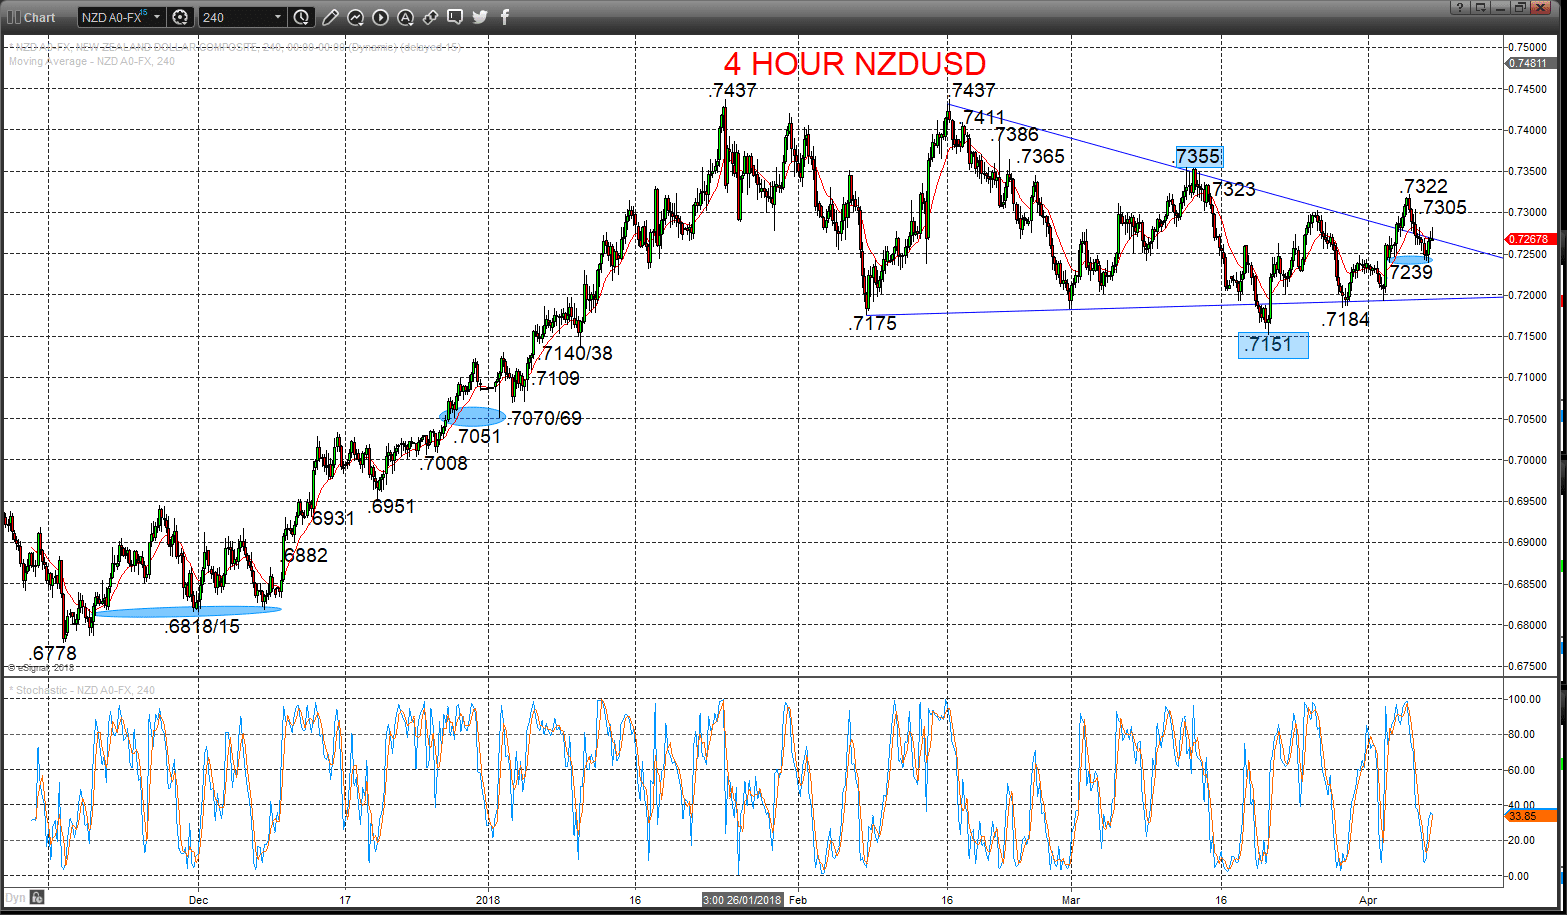Open the window options dropdown icon
1567x915 pixels.
1479,7
